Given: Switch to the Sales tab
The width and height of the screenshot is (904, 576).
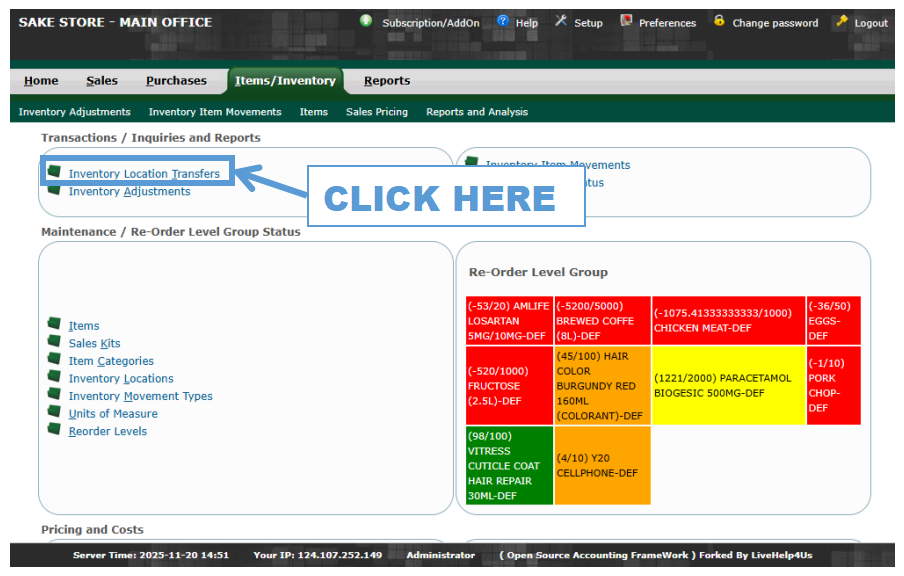Looking at the screenshot, I should coord(101,81).
